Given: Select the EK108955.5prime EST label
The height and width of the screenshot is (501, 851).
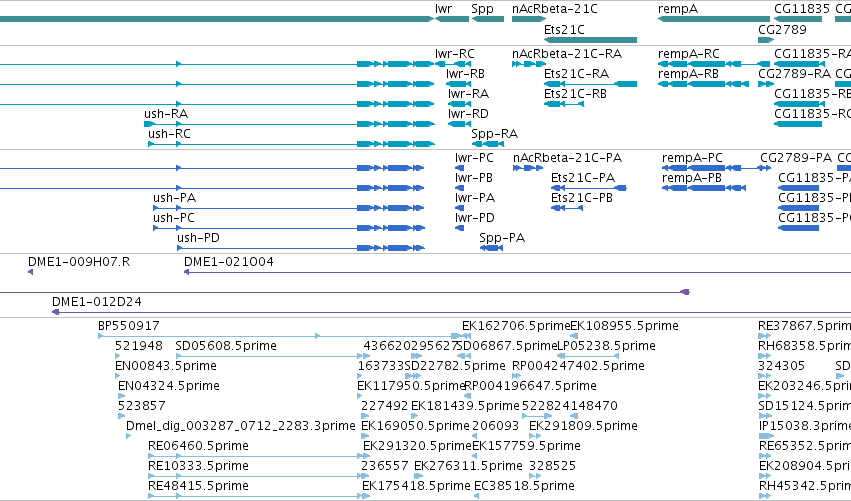Looking at the screenshot, I should coord(625,327).
